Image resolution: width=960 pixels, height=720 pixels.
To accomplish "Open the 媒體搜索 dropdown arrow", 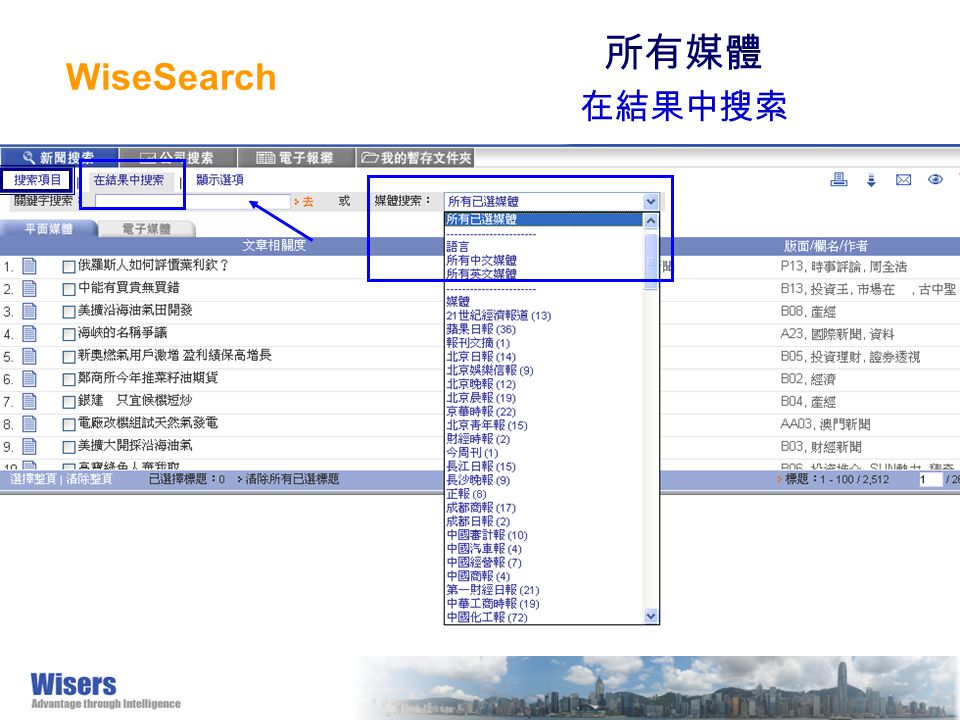I will (x=651, y=201).
